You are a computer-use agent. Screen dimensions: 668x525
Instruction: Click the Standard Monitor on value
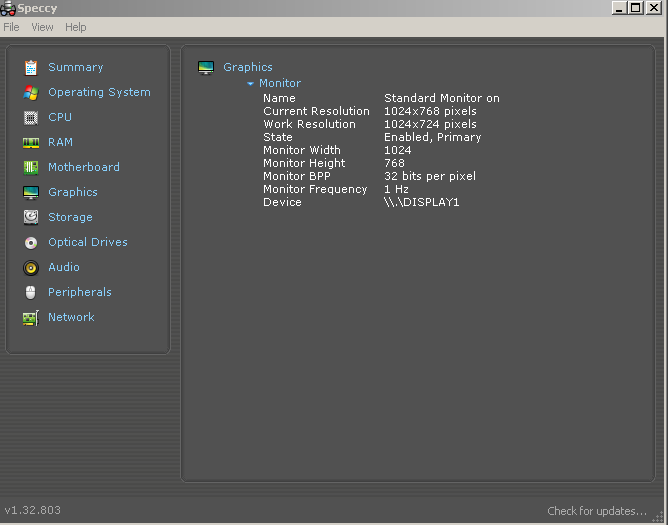442,98
